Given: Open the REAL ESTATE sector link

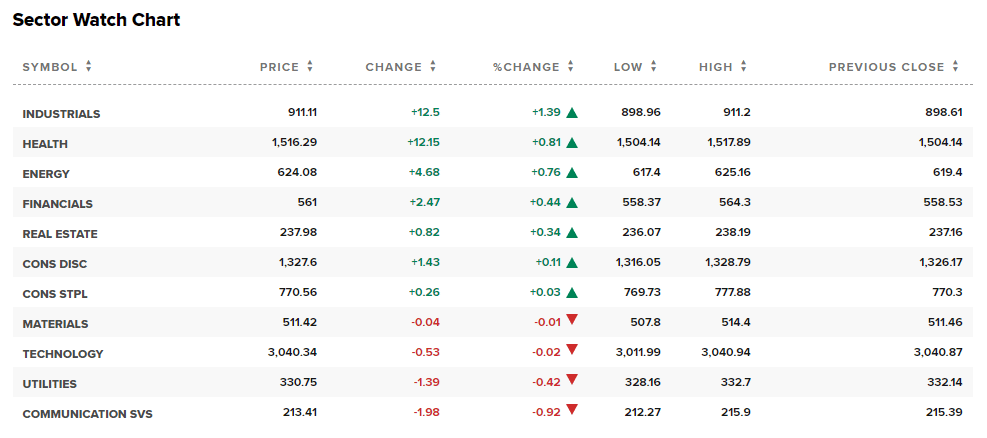Looking at the screenshot, I should 59,234.
